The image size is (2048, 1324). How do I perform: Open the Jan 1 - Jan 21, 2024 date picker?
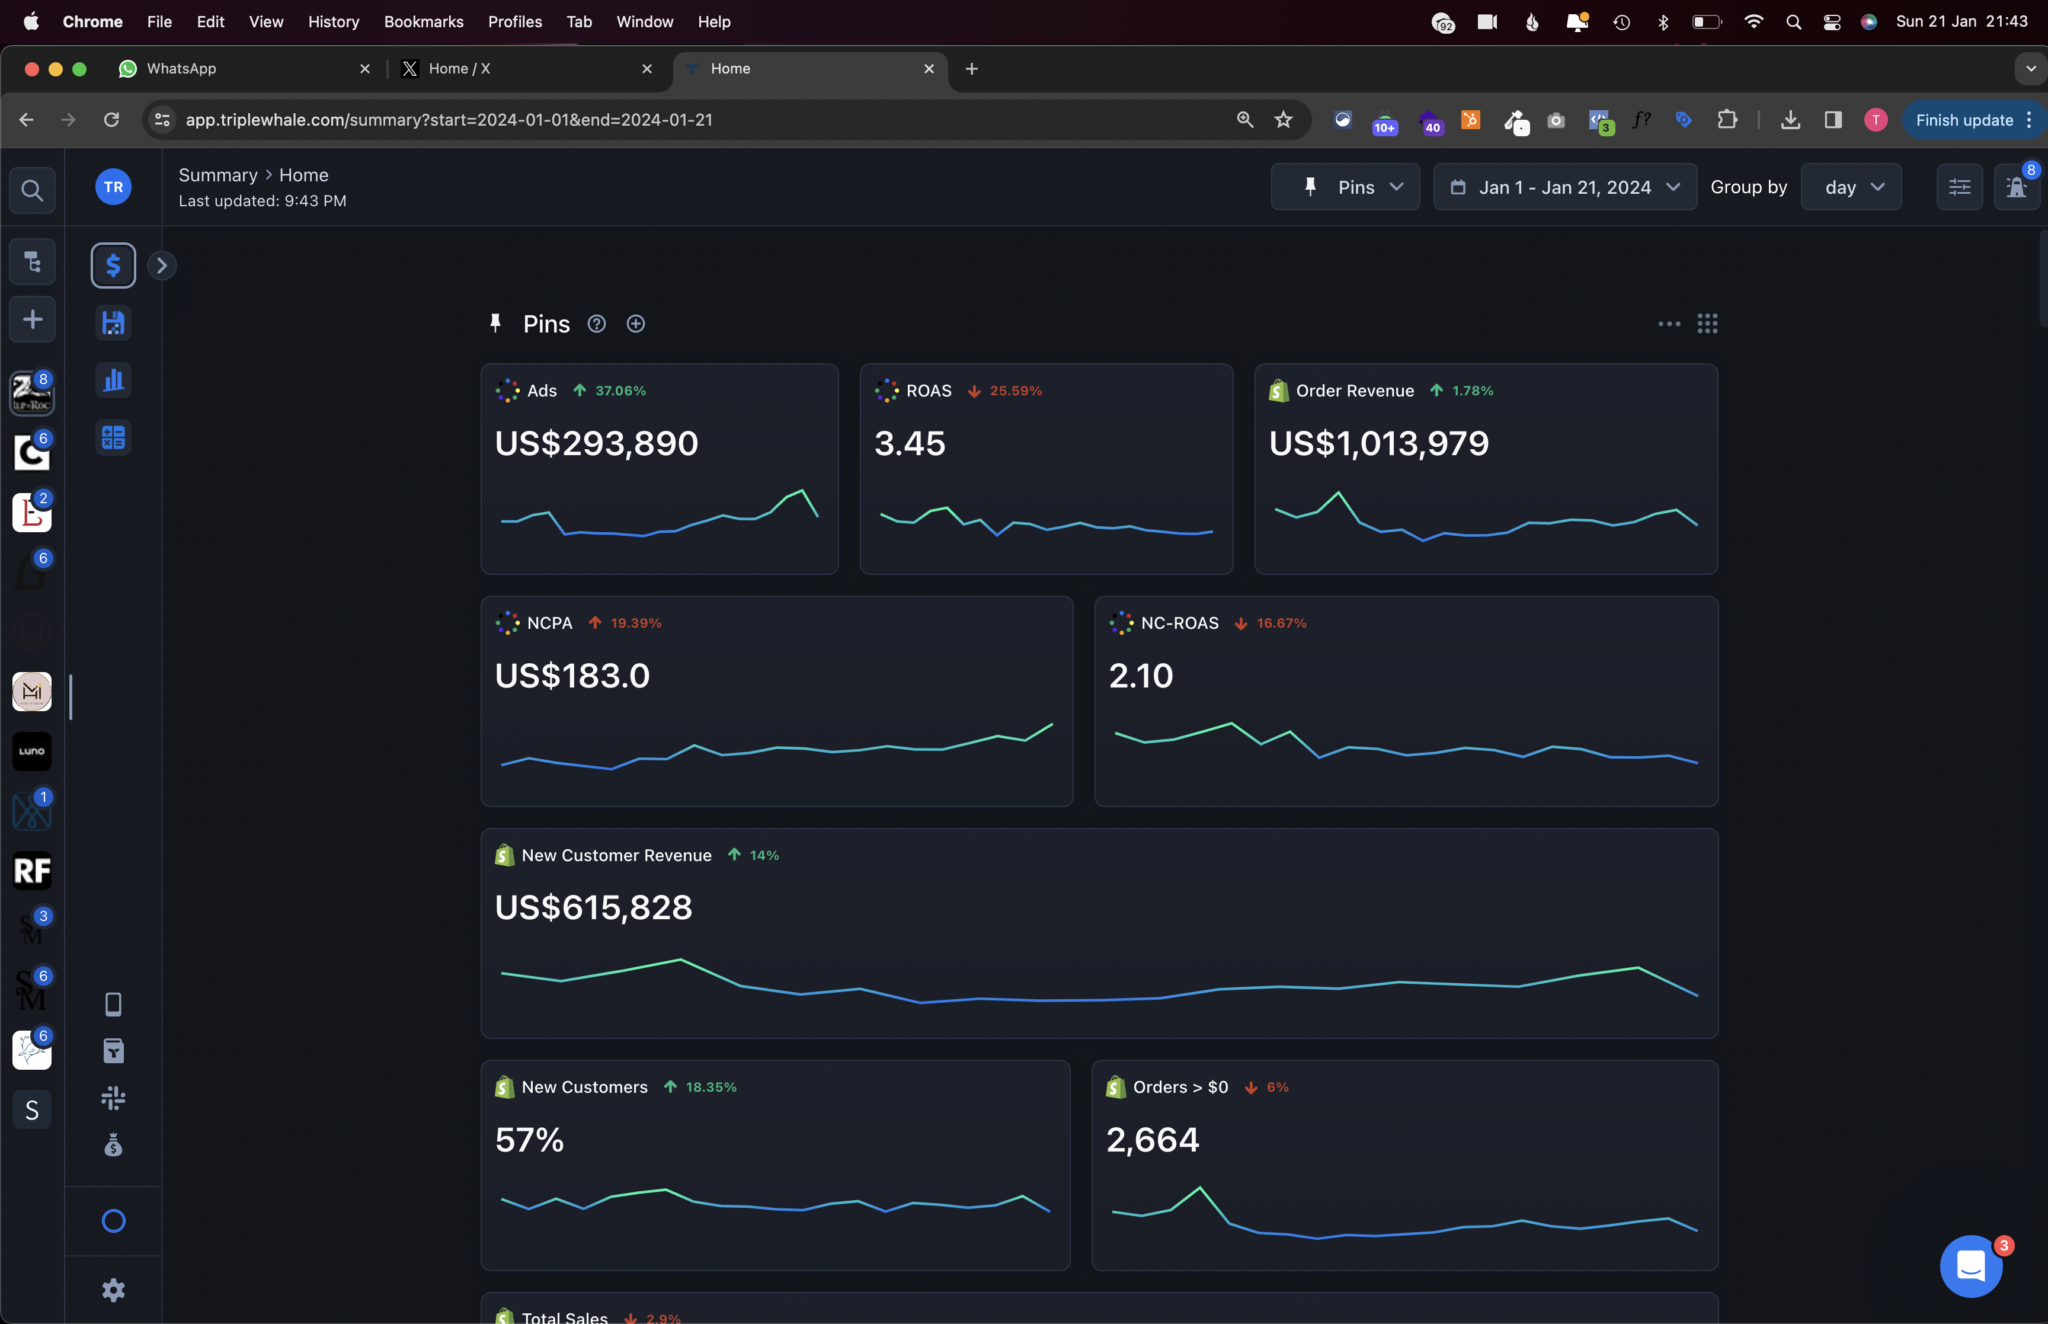[x=1565, y=187]
